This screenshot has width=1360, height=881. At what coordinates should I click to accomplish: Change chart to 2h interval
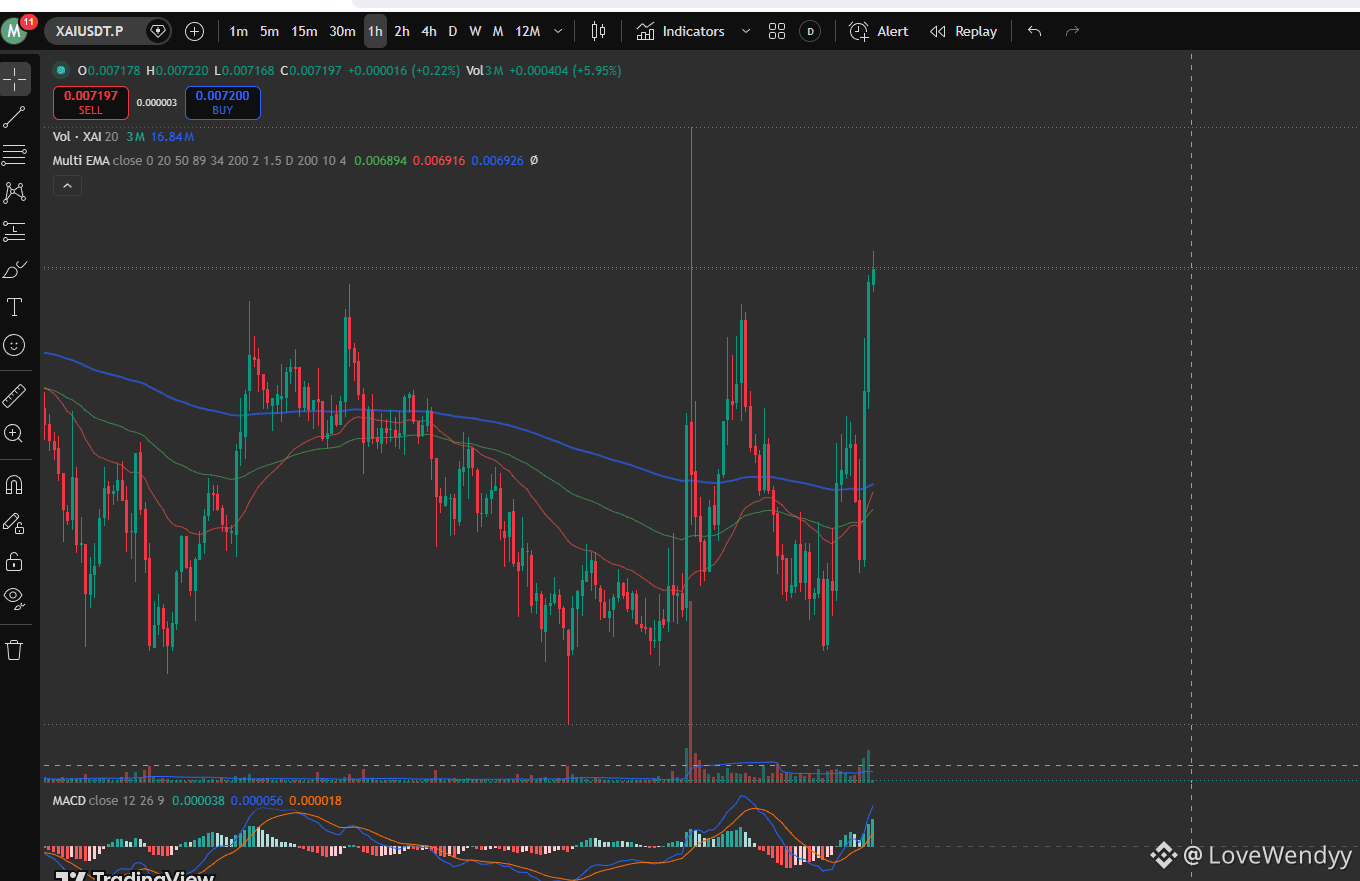pyautogui.click(x=402, y=31)
